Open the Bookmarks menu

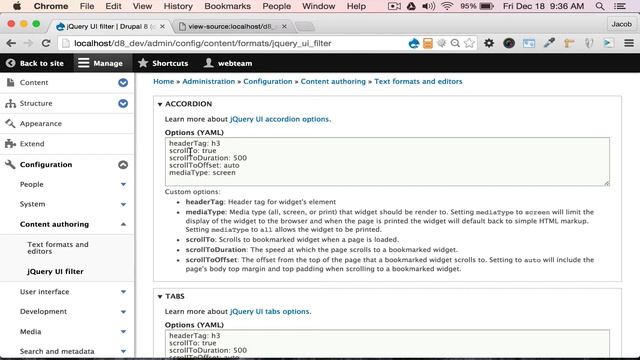[x=227, y=6]
